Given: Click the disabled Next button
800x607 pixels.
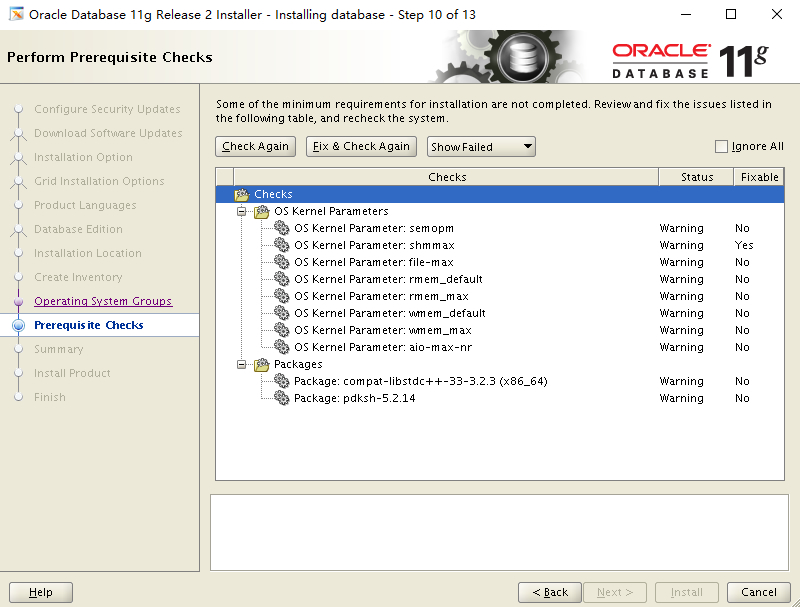Looking at the screenshot, I should tap(615, 592).
